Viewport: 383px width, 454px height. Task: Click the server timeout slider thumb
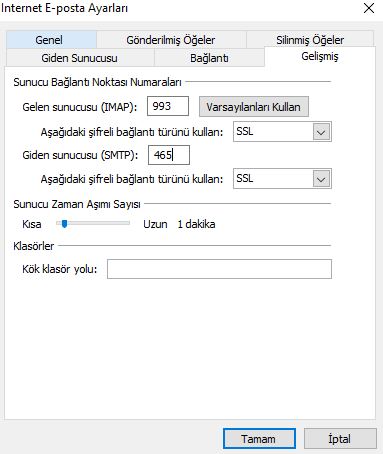click(64, 224)
